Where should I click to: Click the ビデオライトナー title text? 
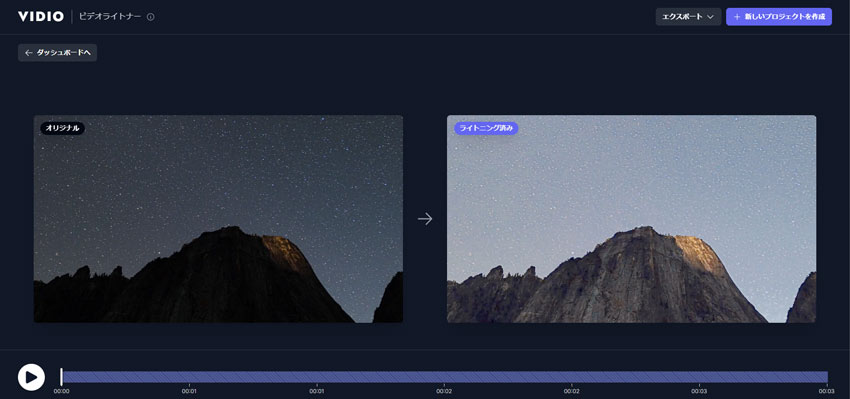[x=110, y=17]
